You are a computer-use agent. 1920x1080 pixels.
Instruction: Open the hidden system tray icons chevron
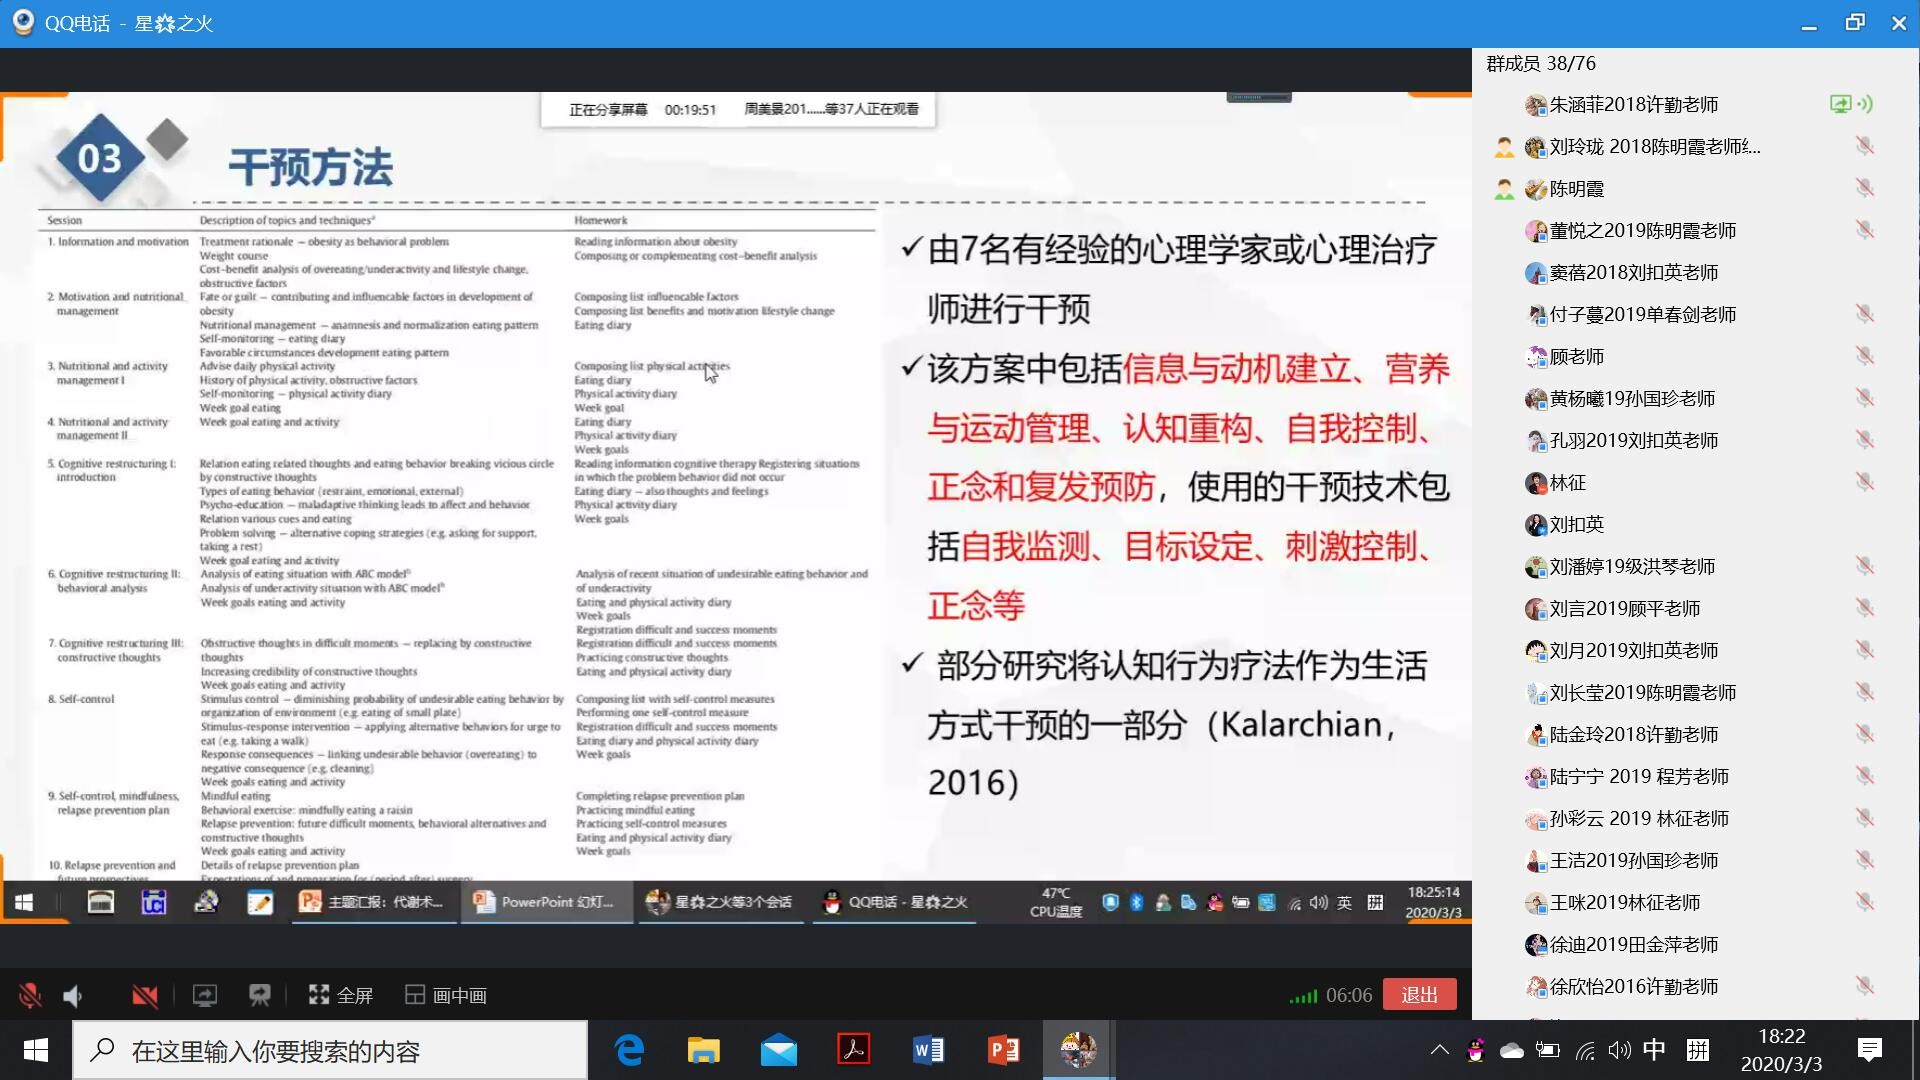point(1439,1050)
